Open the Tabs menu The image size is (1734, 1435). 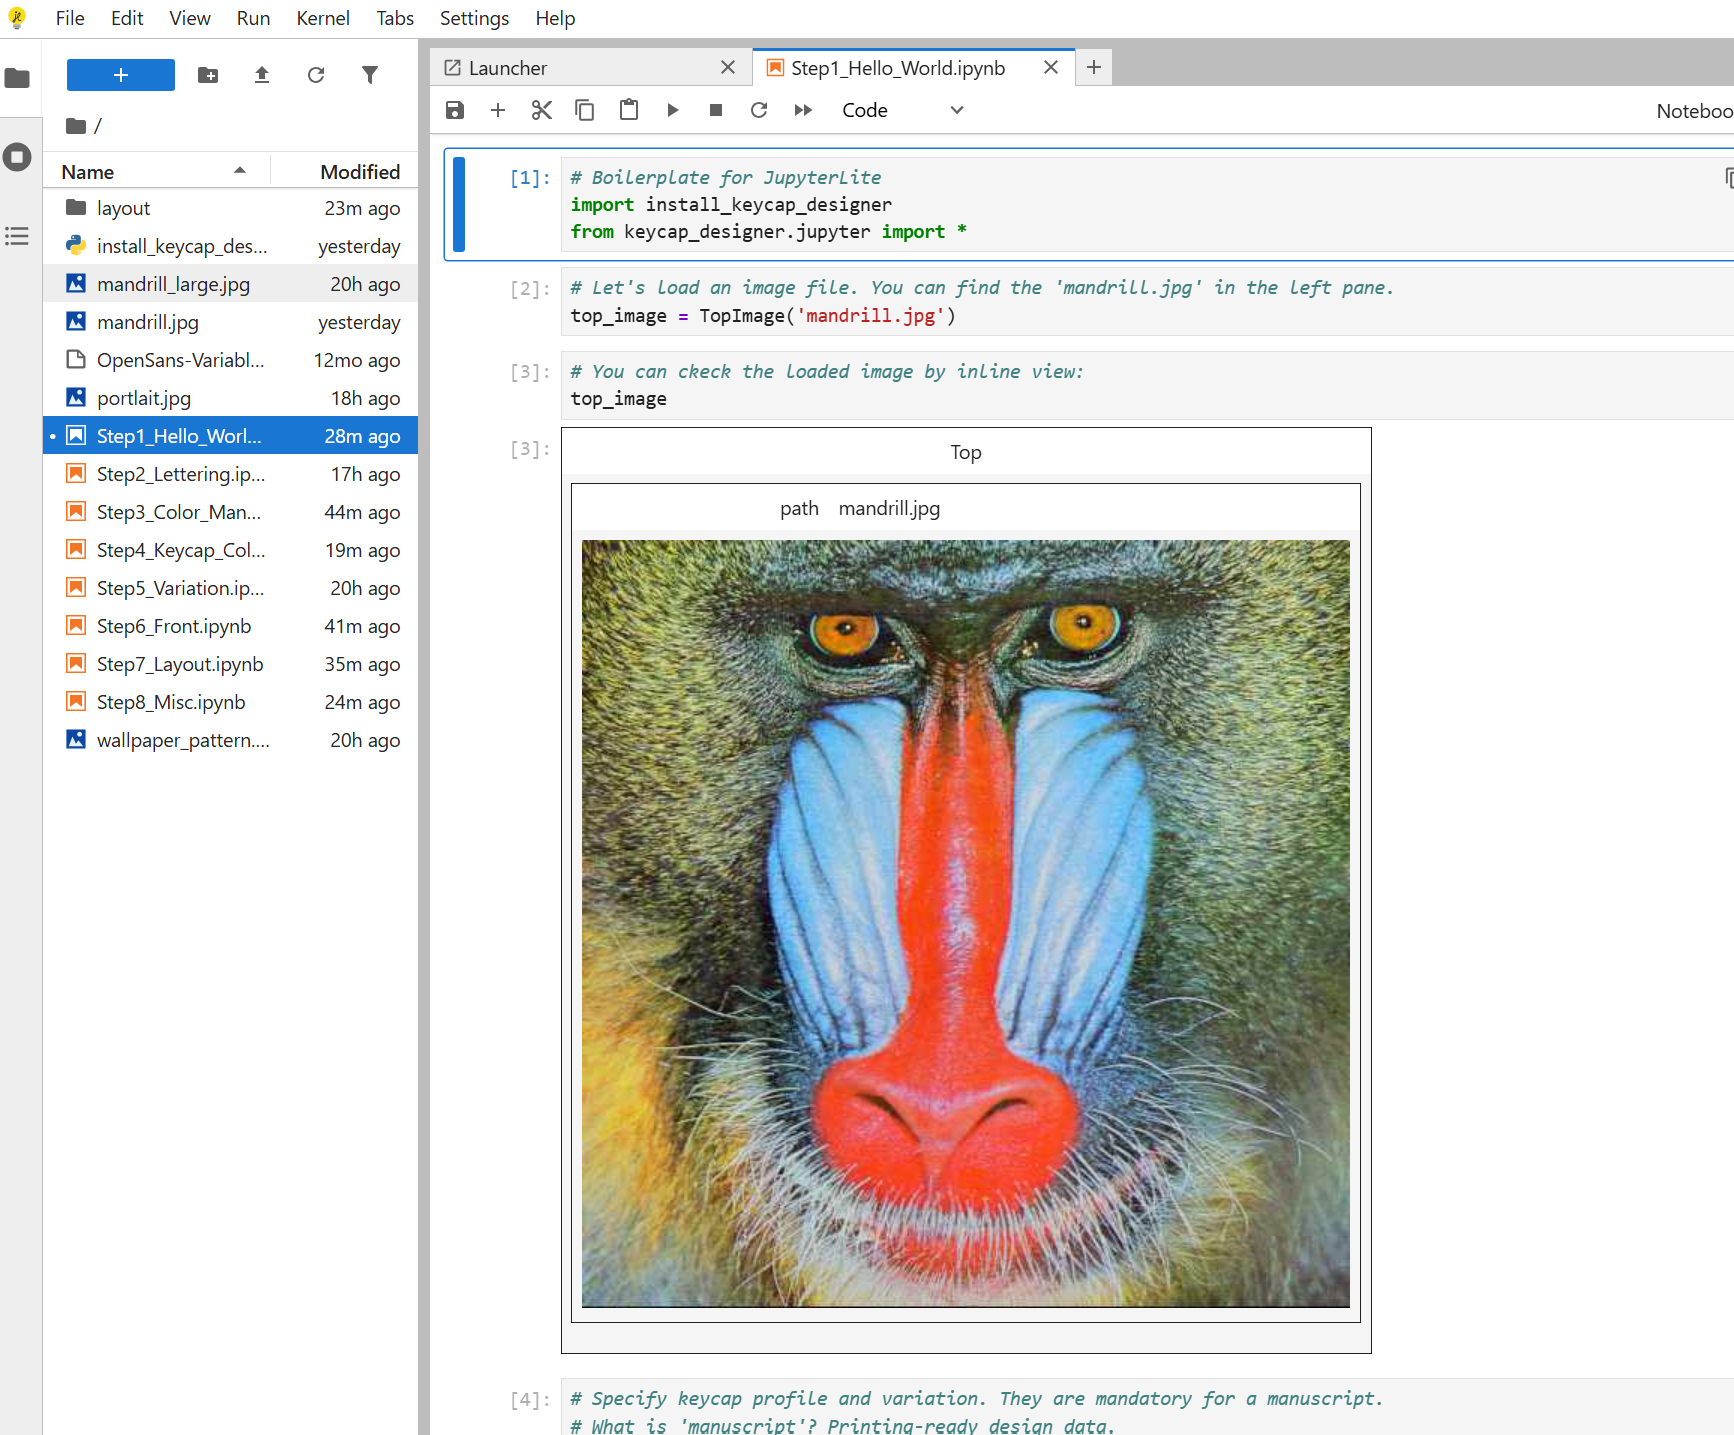point(395,18)
